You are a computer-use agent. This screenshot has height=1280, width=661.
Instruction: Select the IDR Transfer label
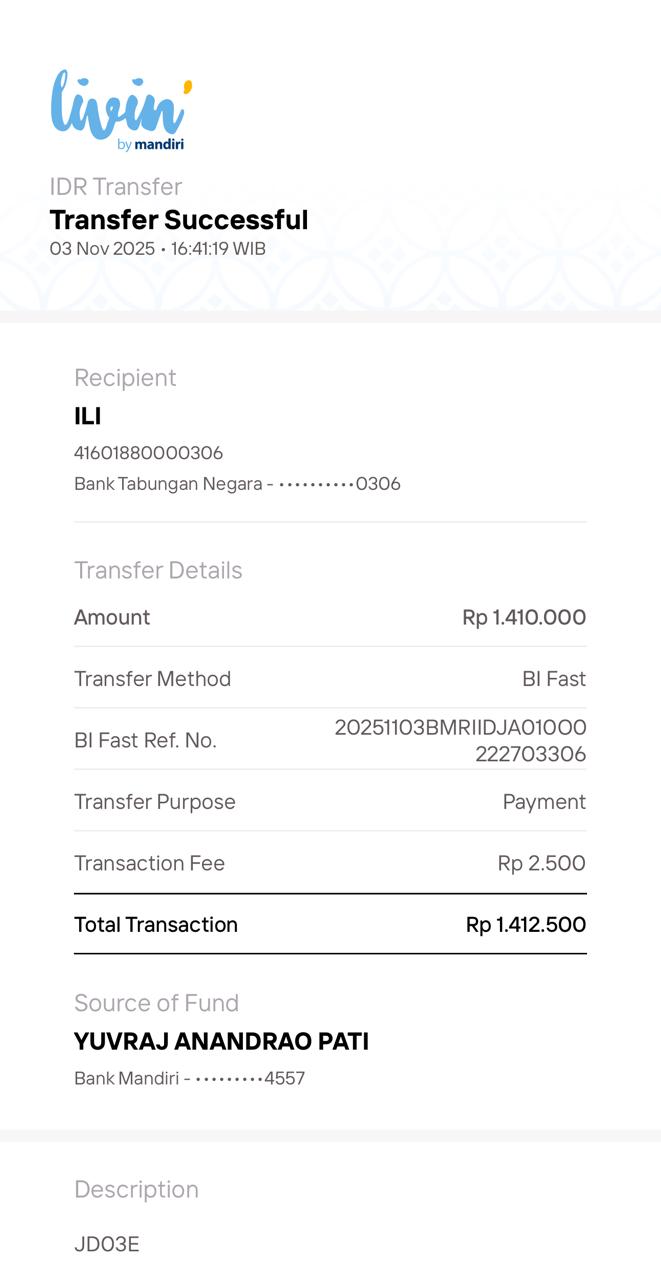pos(116,187)
